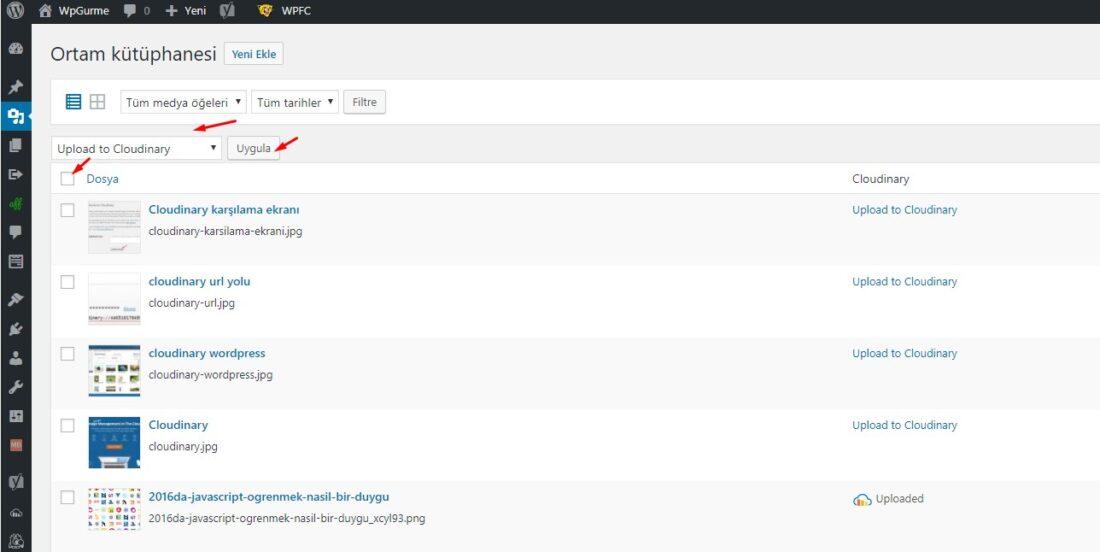Open the 2016da-javascript-ogrenmek-nasil-bir-duygu title link
The height and width of the screenshot is (552, 1100).
[x=269, y=497]
